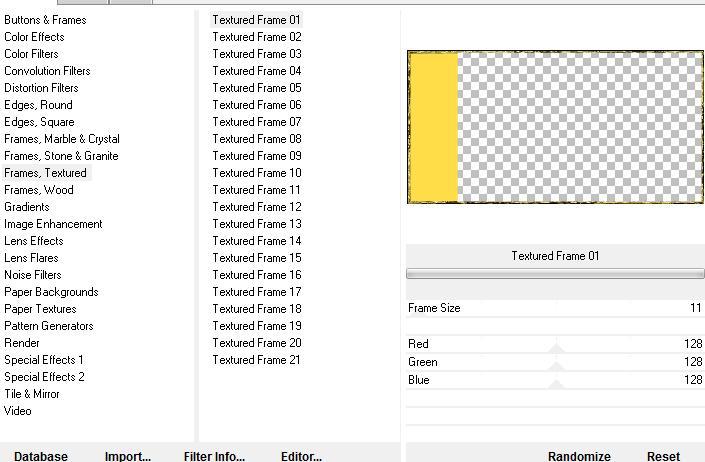The height and width of the screenshot is (462, 705).
Task: Pick Textured Frame 21 filter
Action: (256, 360)
